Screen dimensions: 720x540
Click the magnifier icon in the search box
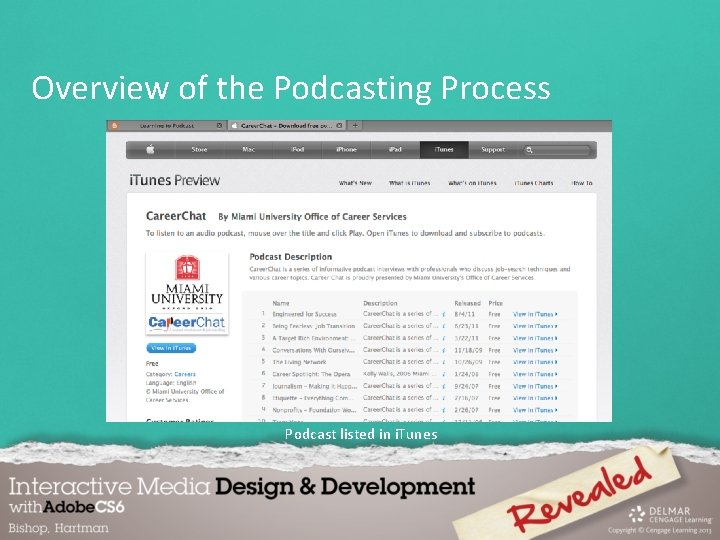pos(529,150)
